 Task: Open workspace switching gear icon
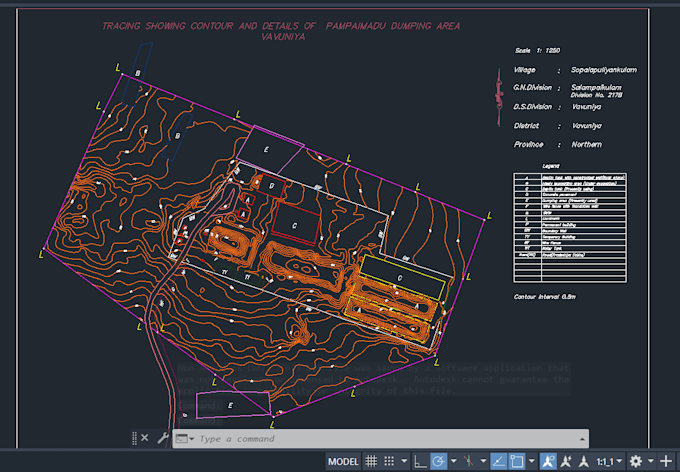(x=636, y=462)
